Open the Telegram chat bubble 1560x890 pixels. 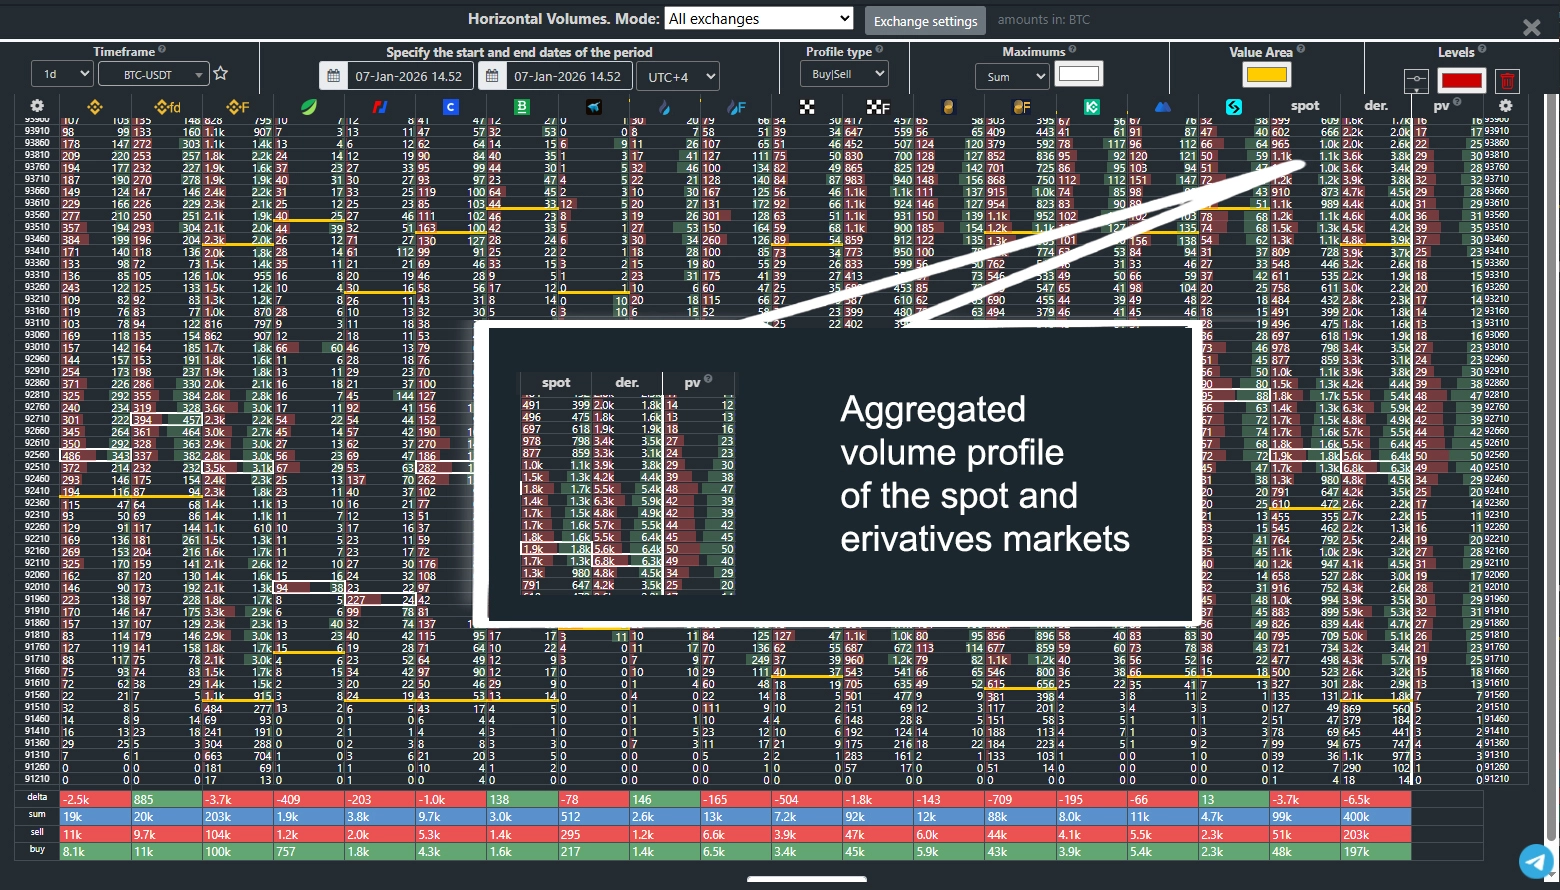coord(1536,861)
